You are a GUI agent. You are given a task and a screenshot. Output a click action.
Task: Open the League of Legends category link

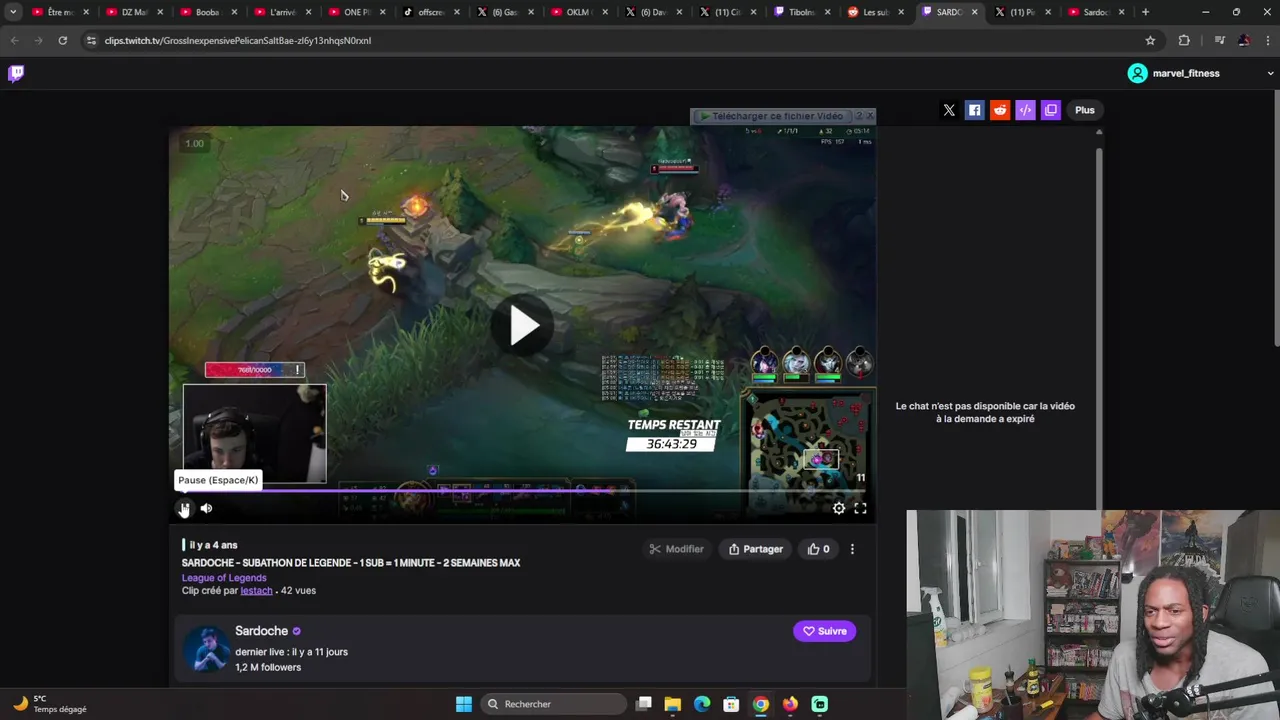224,577
